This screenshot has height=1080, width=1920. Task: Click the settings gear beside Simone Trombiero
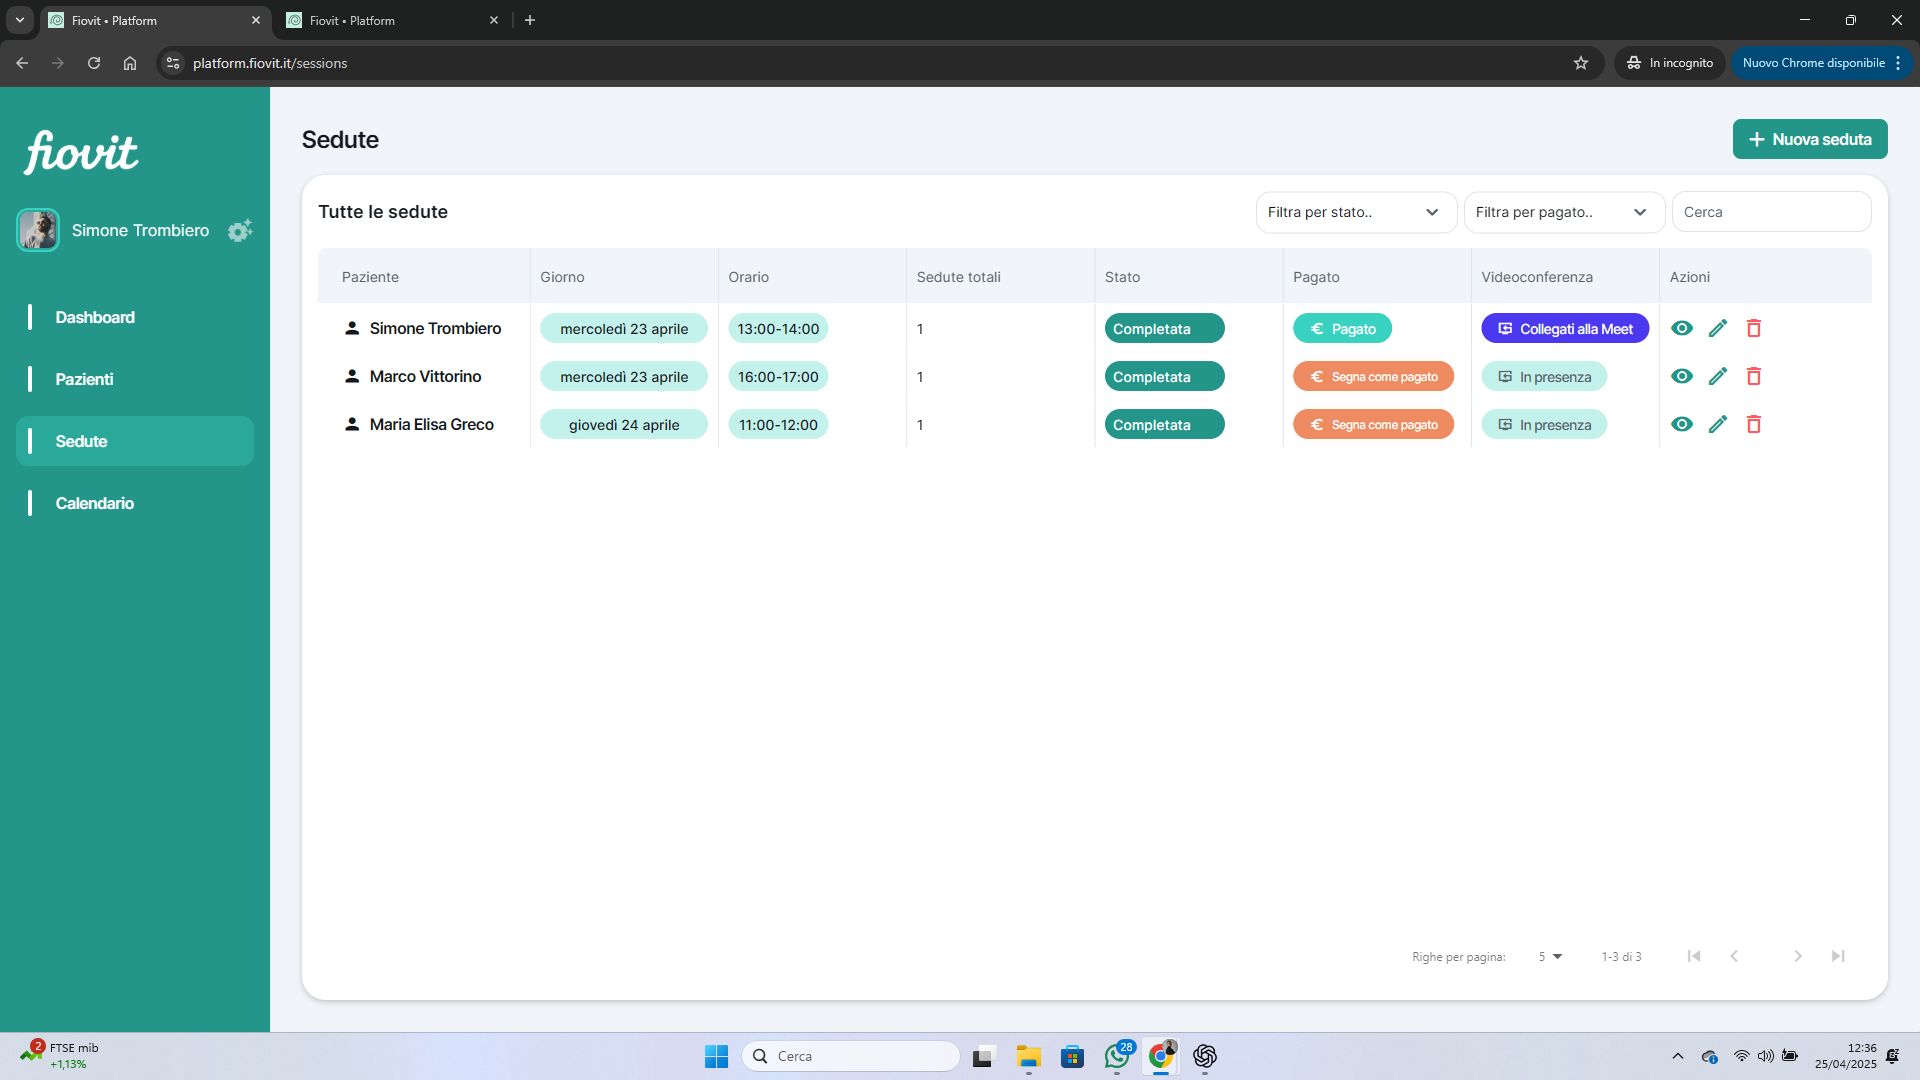pos(239,231)
